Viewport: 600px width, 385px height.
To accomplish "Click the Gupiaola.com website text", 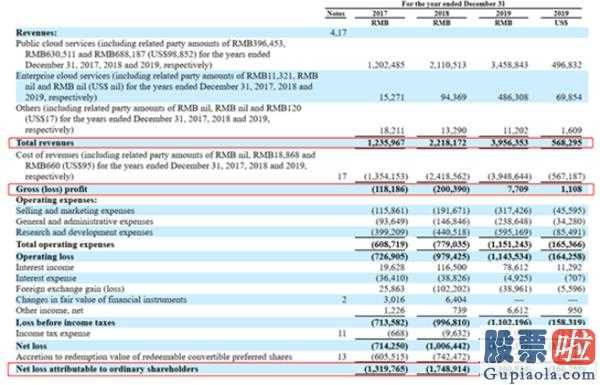I will click(540, 374).
